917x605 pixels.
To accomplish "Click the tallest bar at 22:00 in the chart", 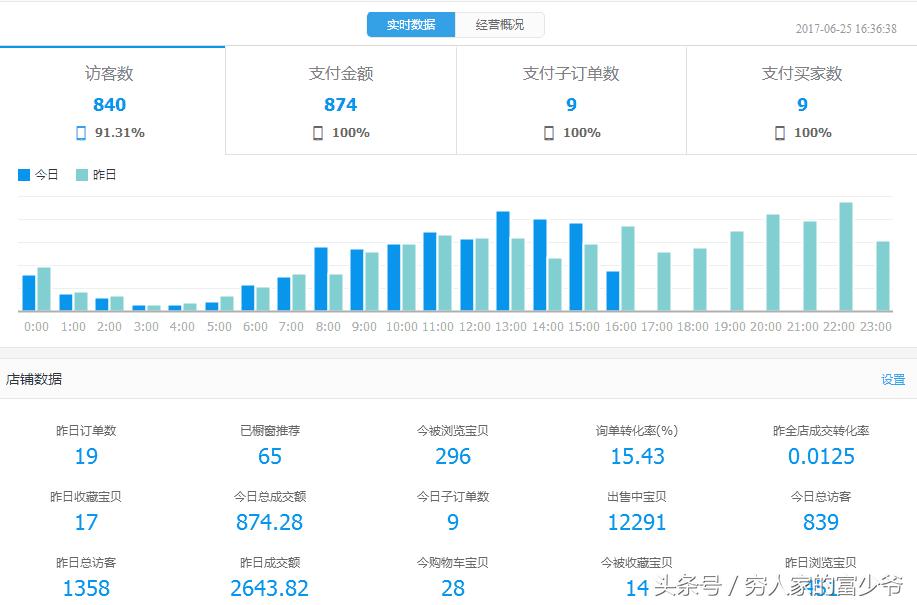I will [x=845, y=255].
